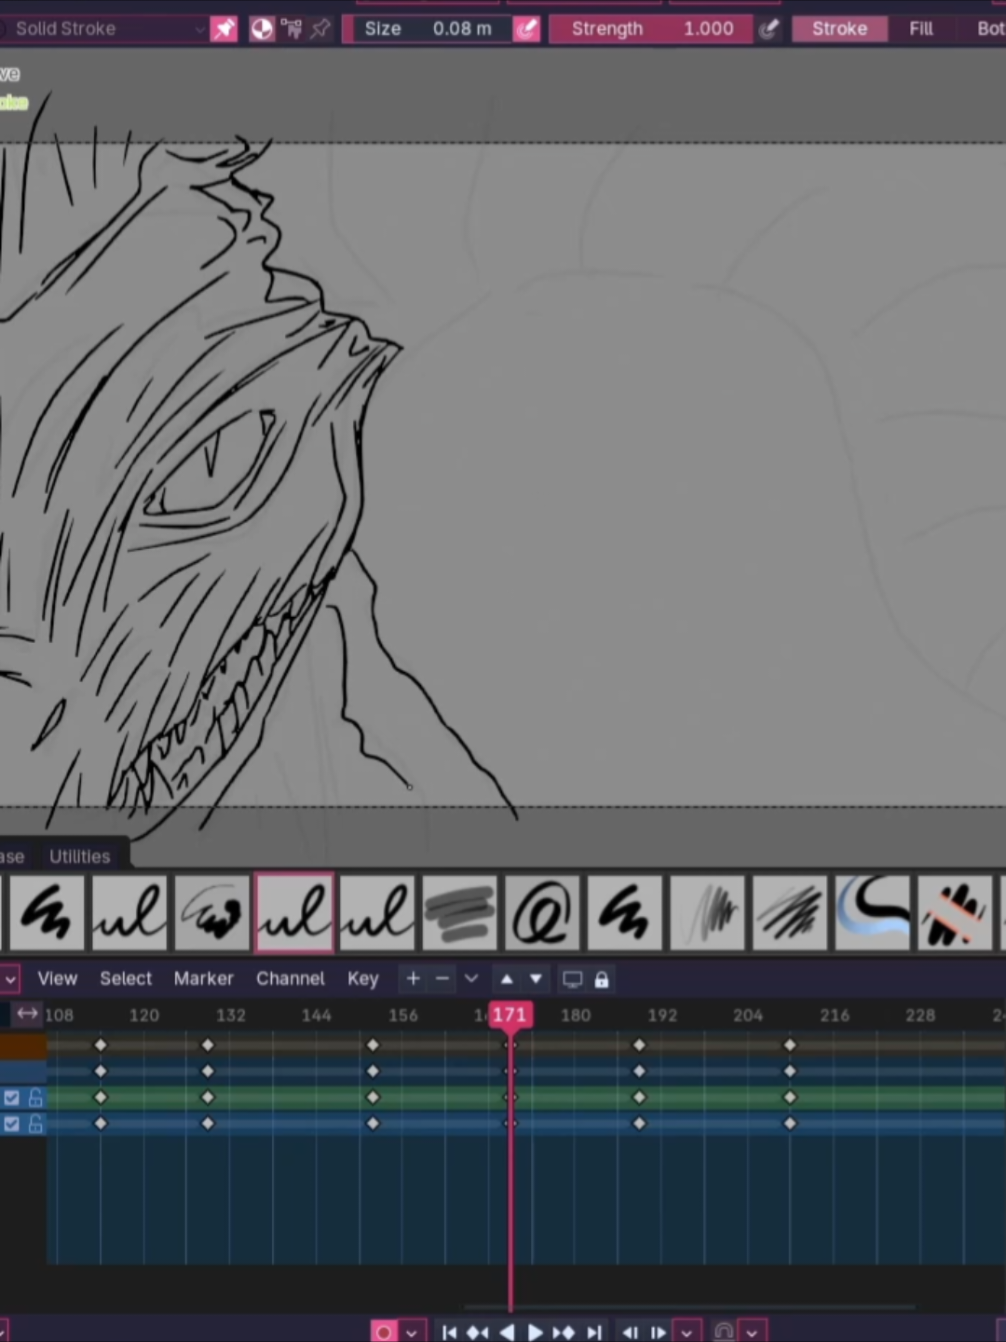
Task: Open the editor type dropdown left of View
Action: 9,979
